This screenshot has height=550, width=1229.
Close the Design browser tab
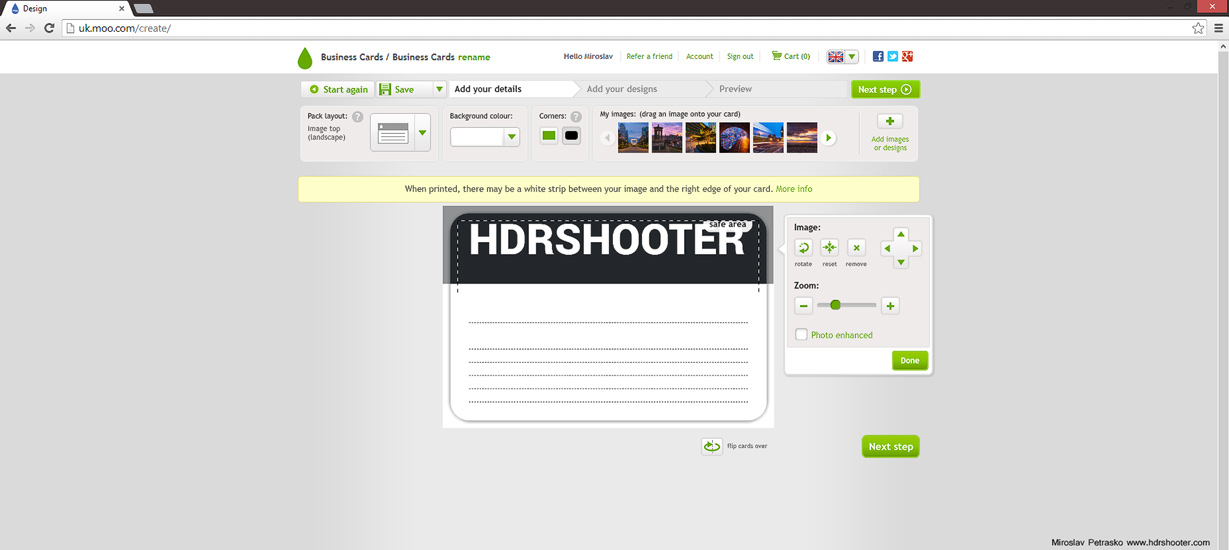coord(121,8)
